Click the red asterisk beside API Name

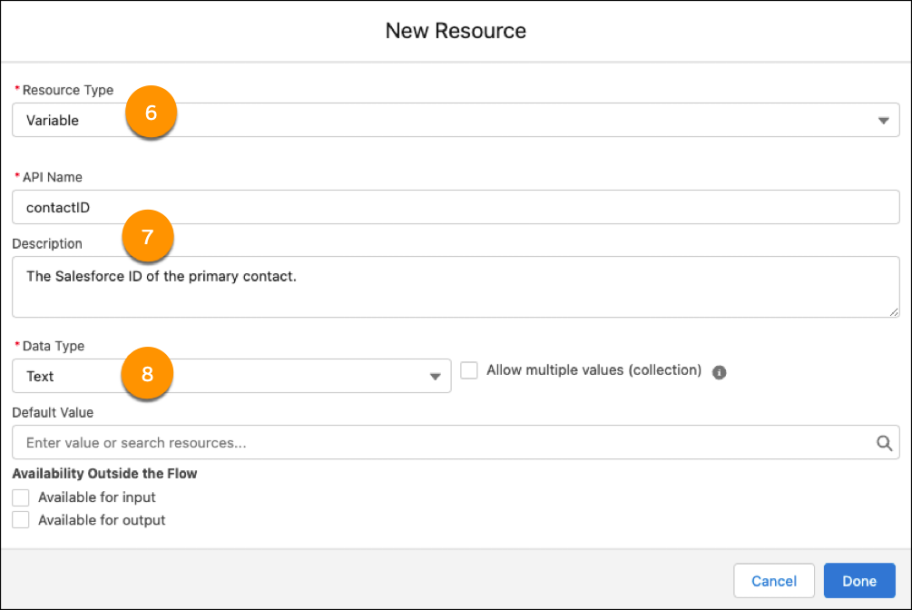tap(17, 176)
